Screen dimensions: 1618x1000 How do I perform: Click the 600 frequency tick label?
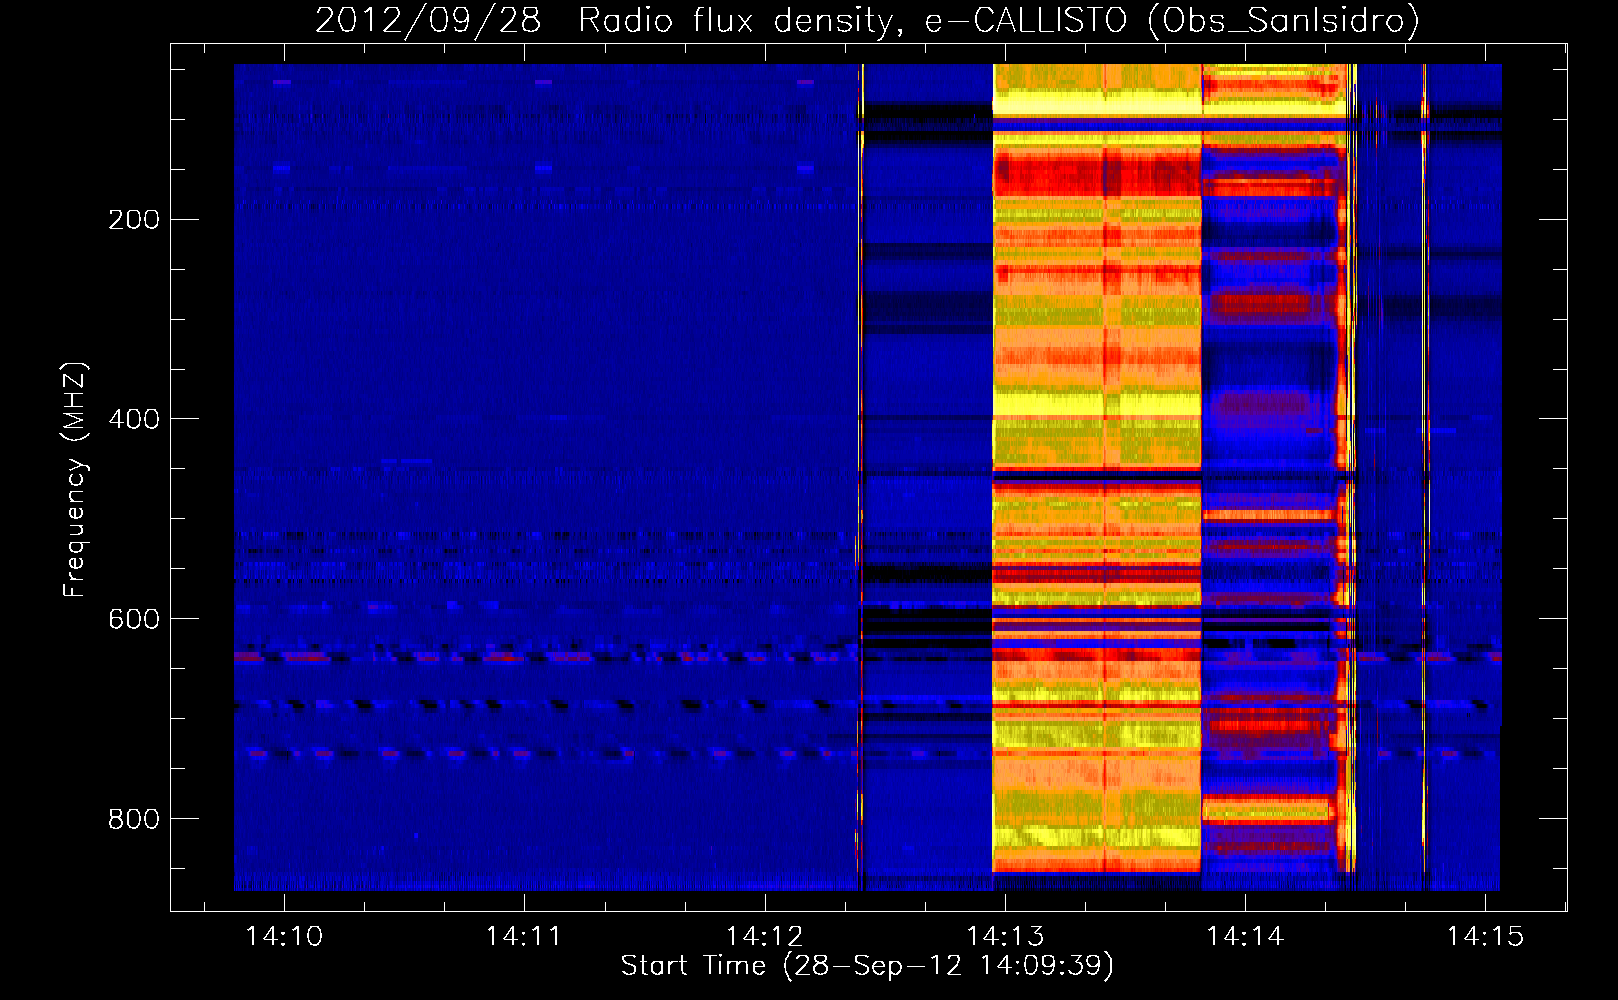(x=134, y=619)
